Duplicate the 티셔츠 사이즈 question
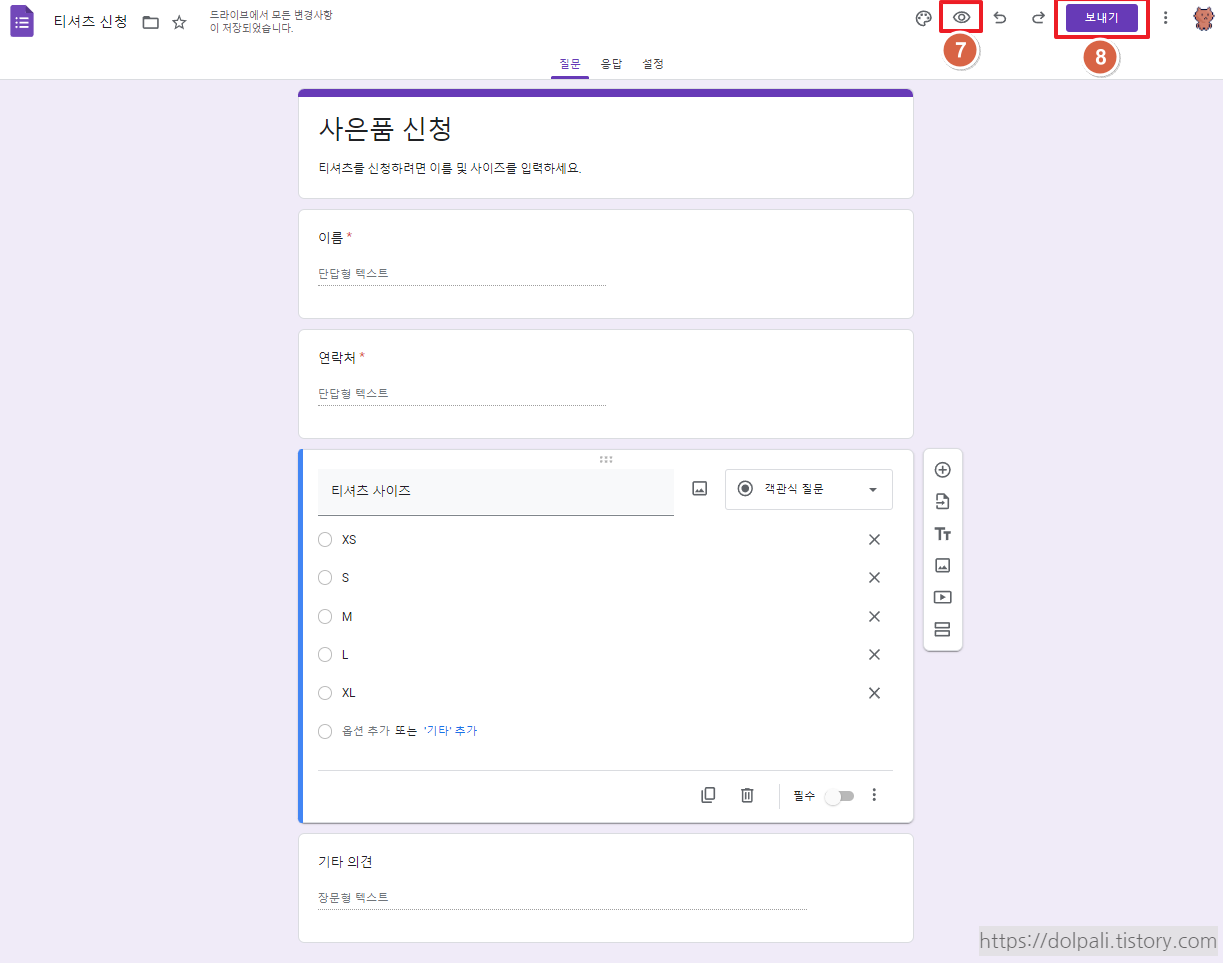Image resolution: width=1223 pixels, height=963 pixels. (x=708, y=794)
